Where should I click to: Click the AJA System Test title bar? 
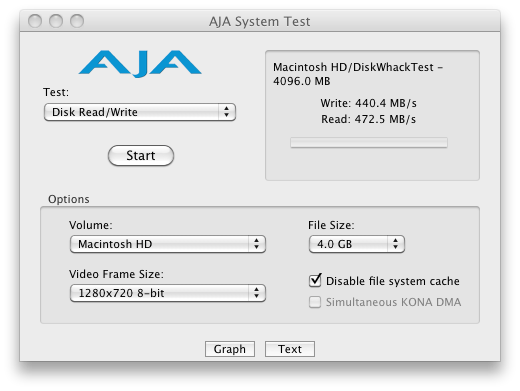(x=260, y=21)
